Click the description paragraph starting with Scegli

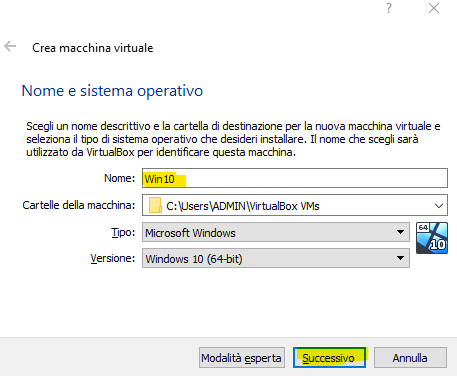pos(233,139)
